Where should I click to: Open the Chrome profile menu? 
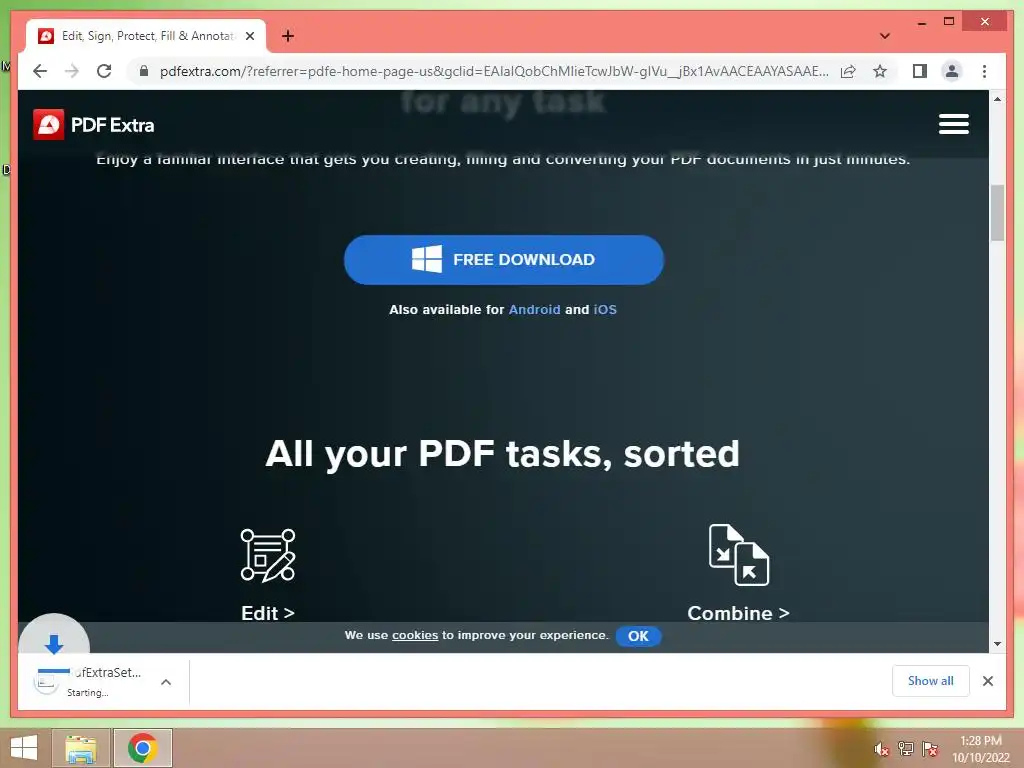[952, 71]
